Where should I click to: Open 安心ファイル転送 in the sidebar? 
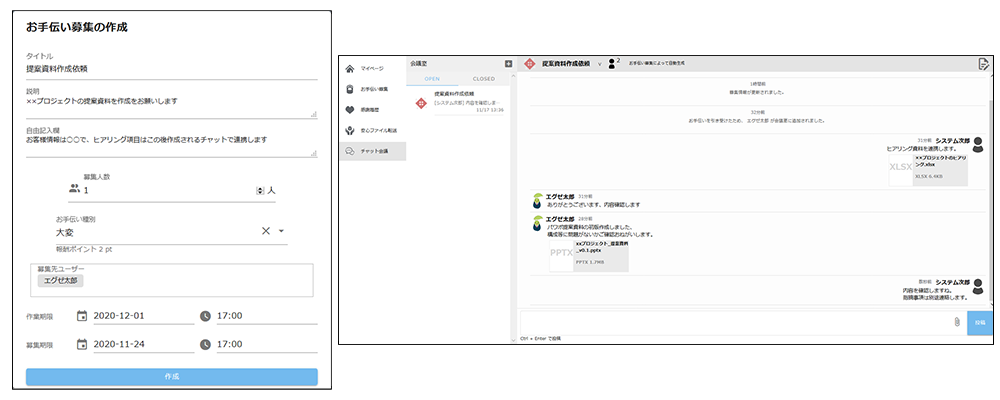tap(372, 130)
